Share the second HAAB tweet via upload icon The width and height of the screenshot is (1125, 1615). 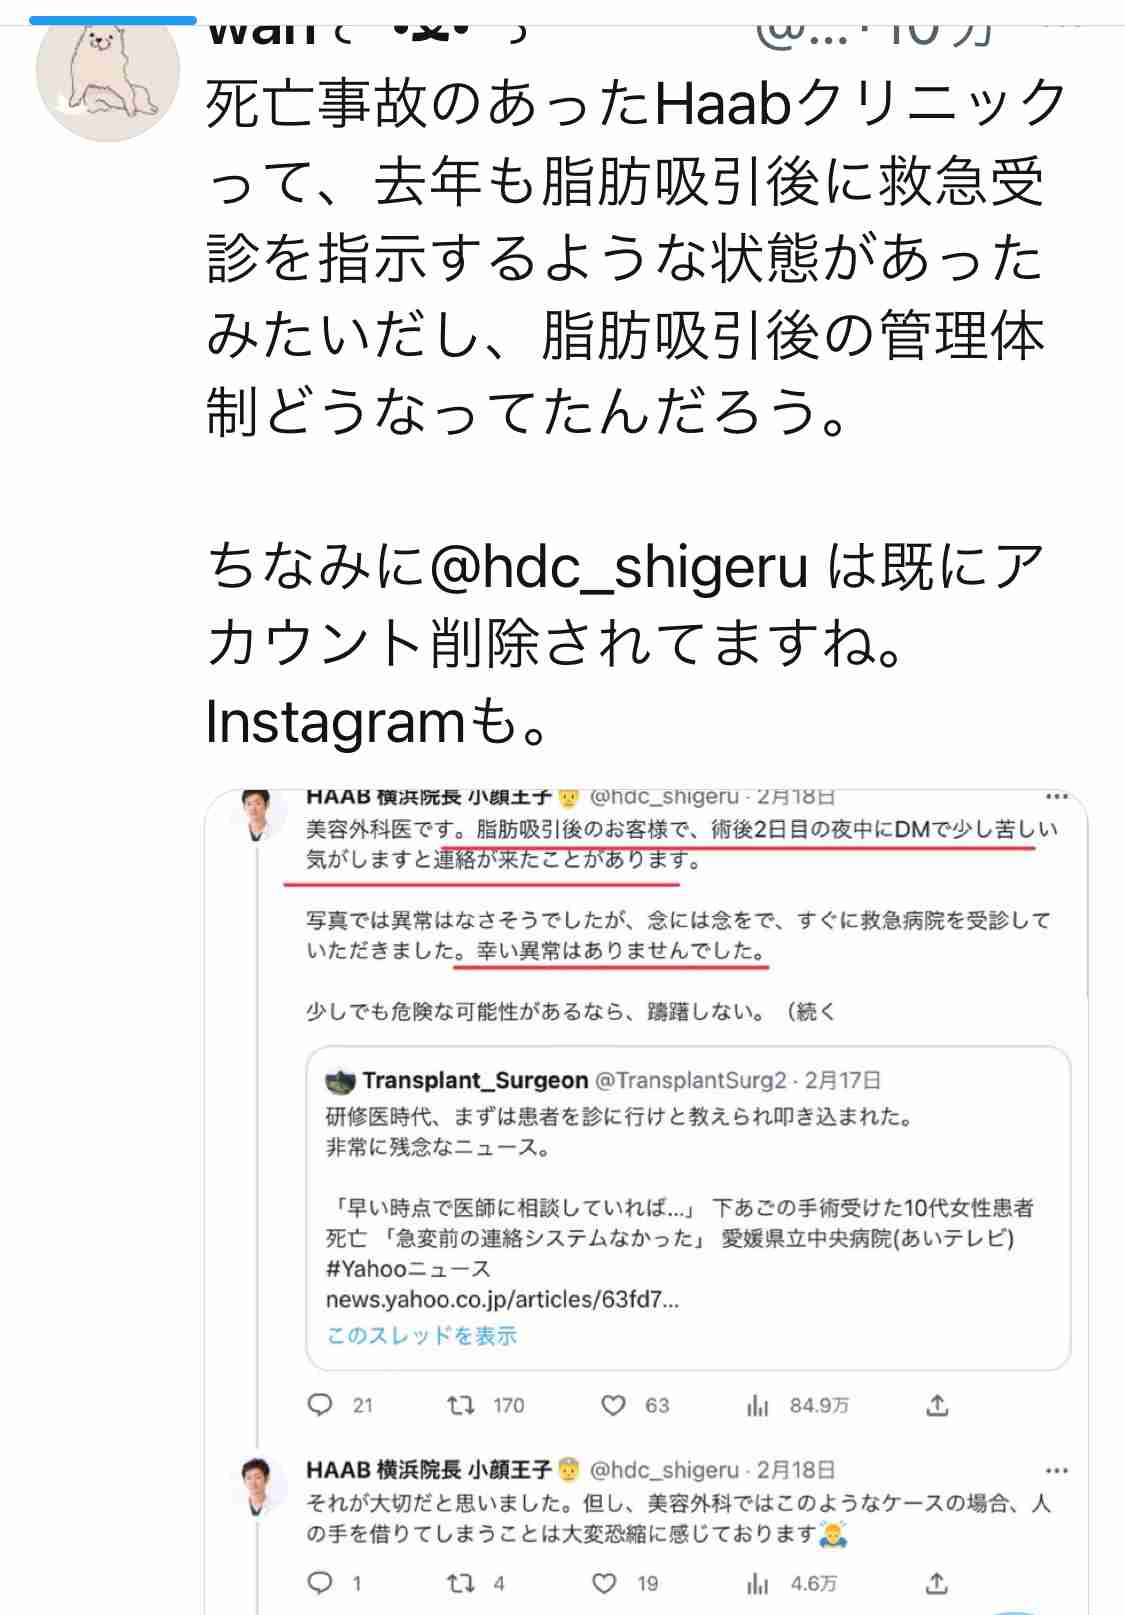[x=937, y=1583]
